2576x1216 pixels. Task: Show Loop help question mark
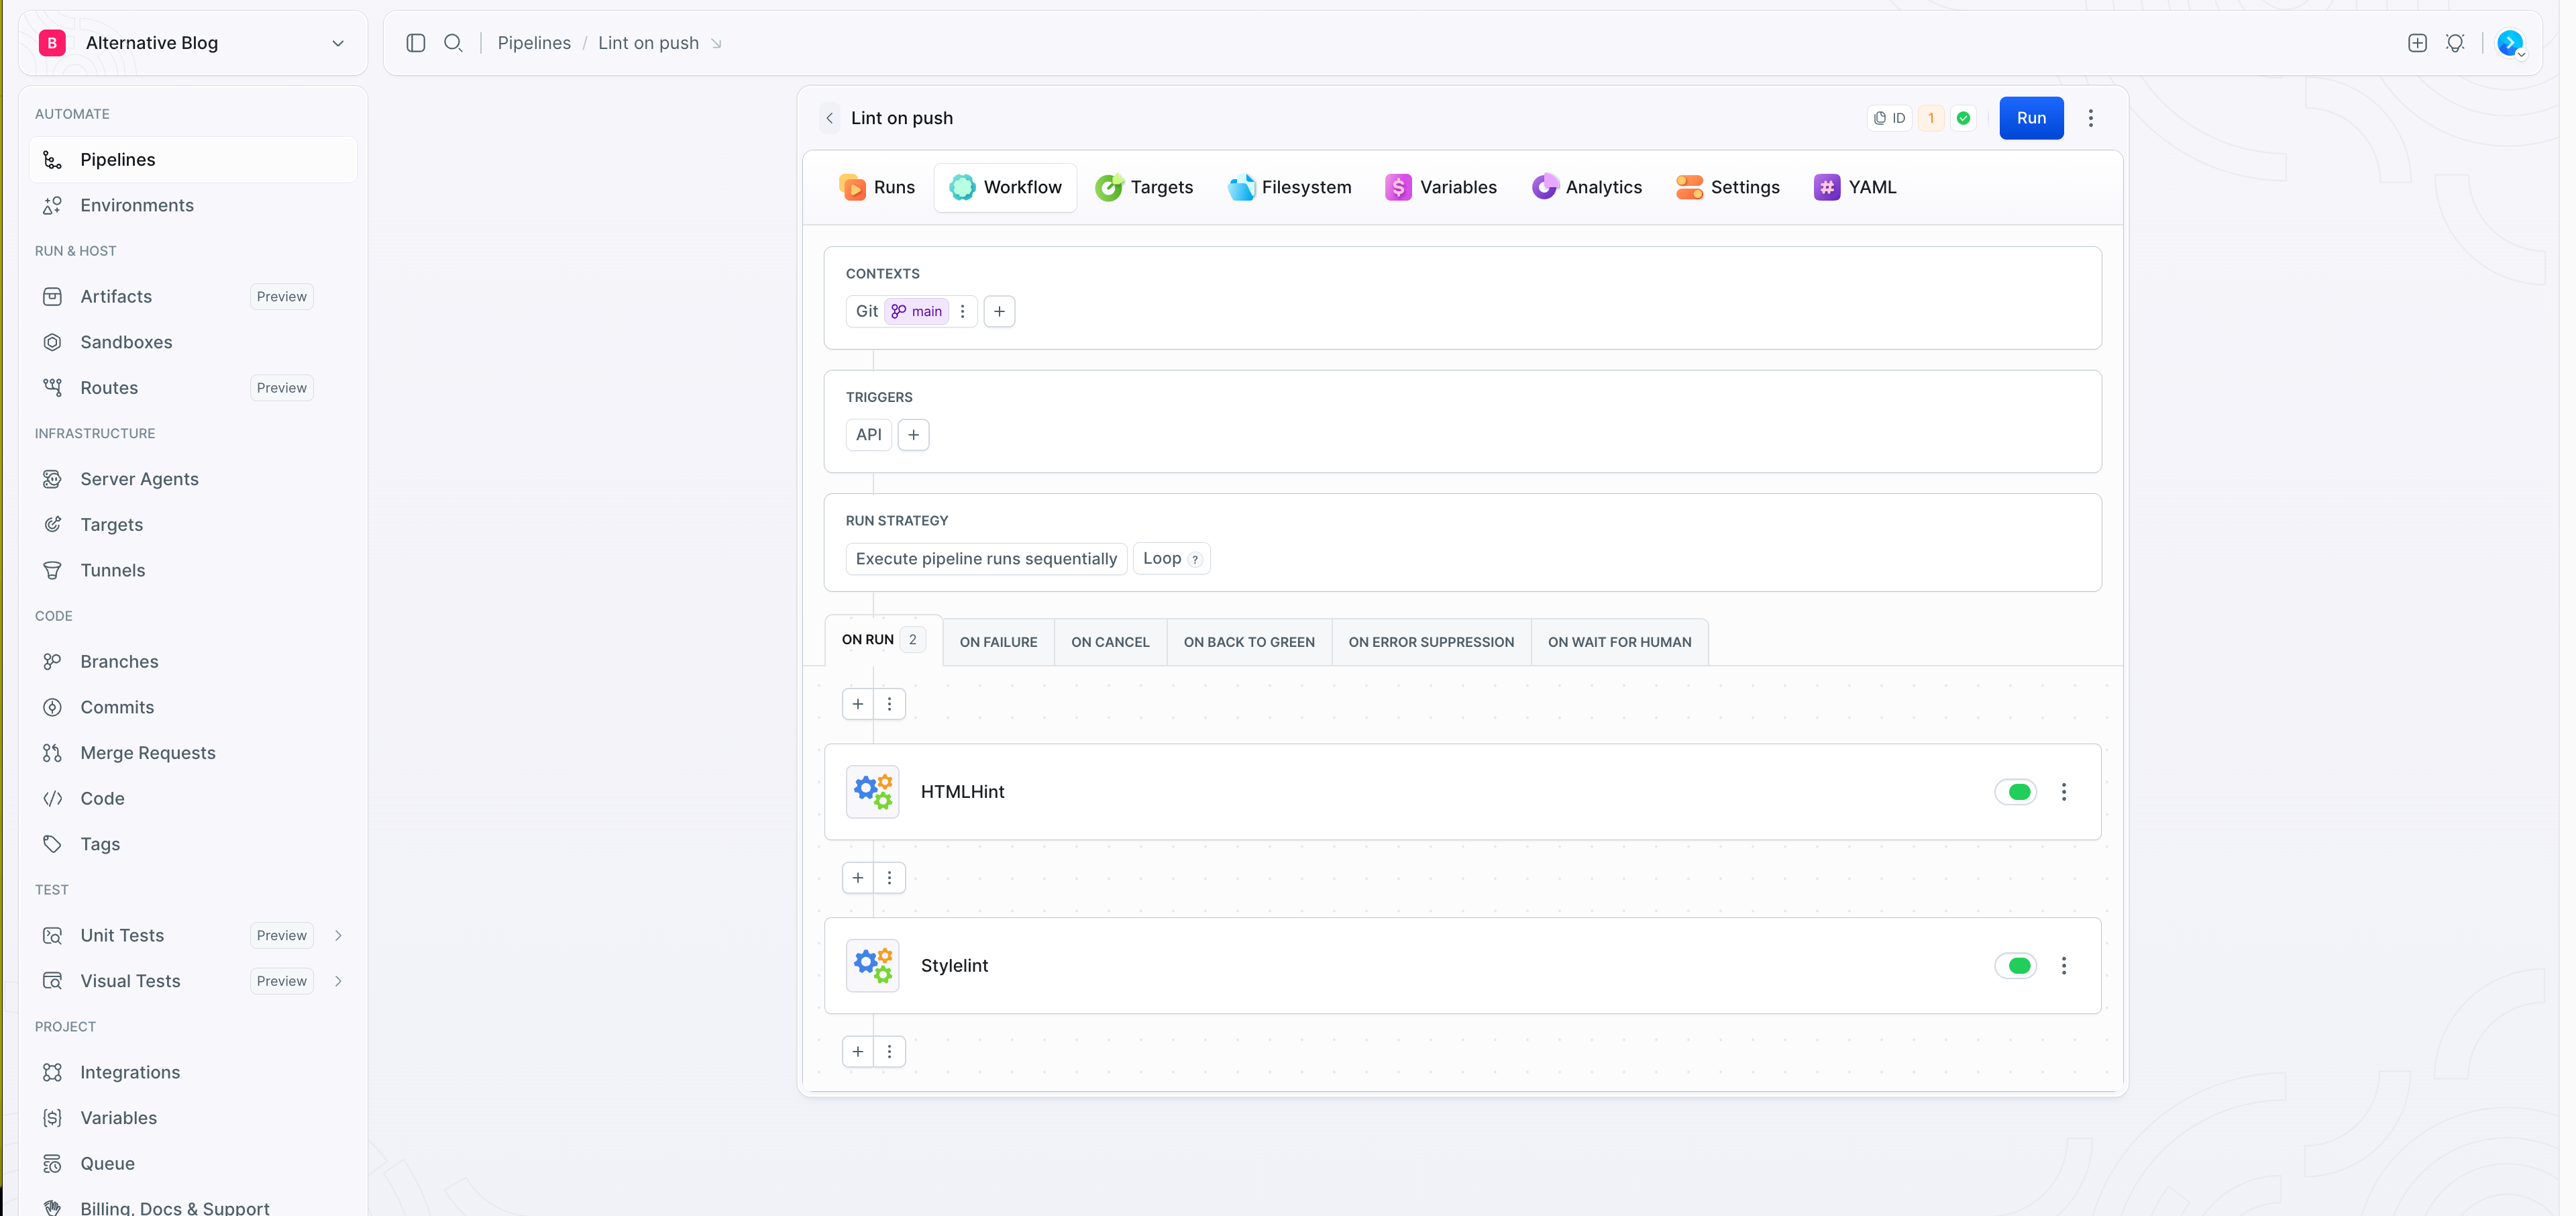tap(1195, 560)
